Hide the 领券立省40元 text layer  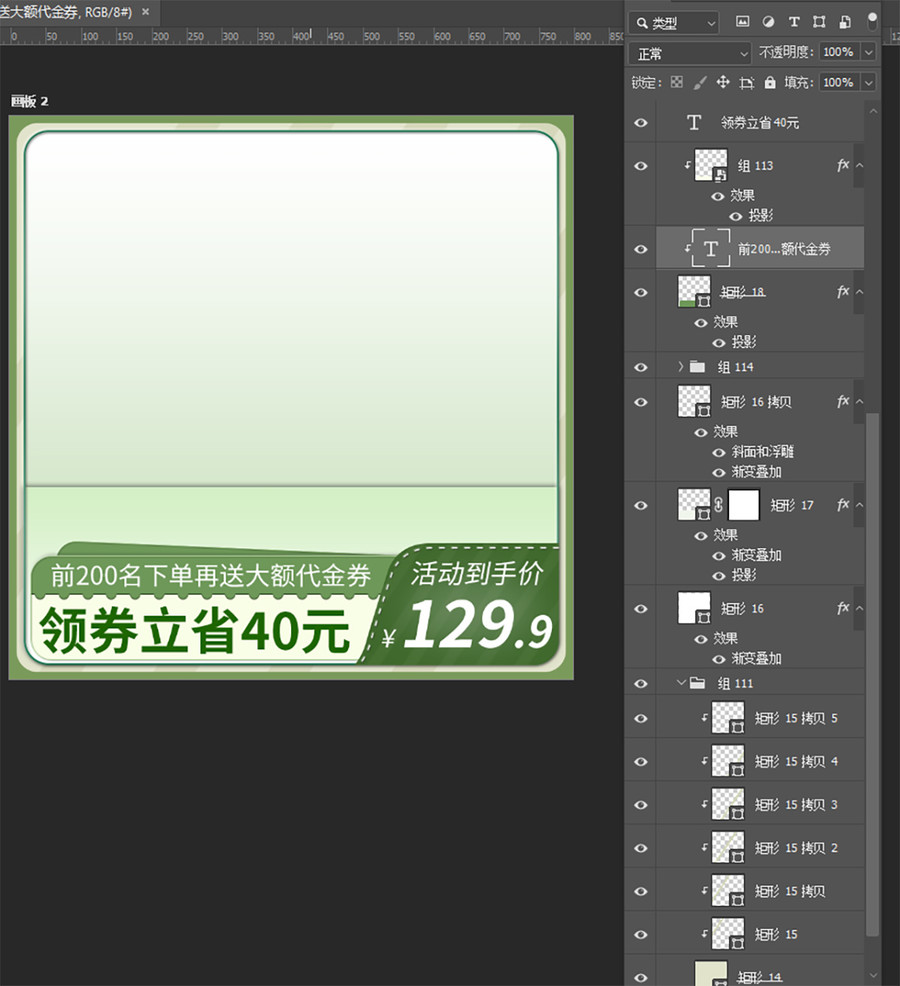[x=641, y=123]
